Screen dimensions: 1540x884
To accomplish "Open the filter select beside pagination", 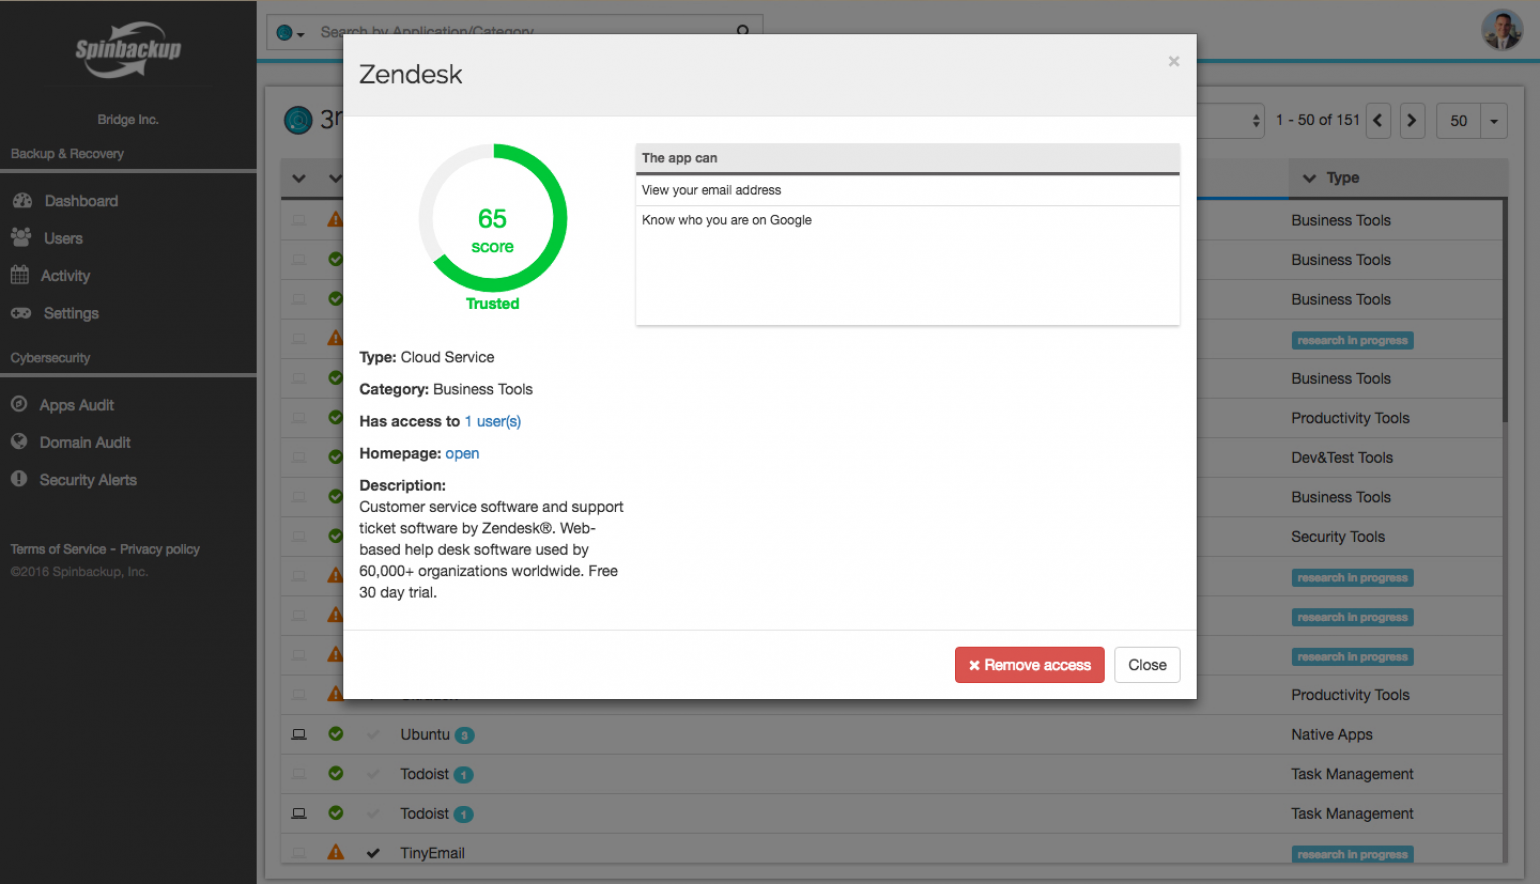I will [1231, 120].
